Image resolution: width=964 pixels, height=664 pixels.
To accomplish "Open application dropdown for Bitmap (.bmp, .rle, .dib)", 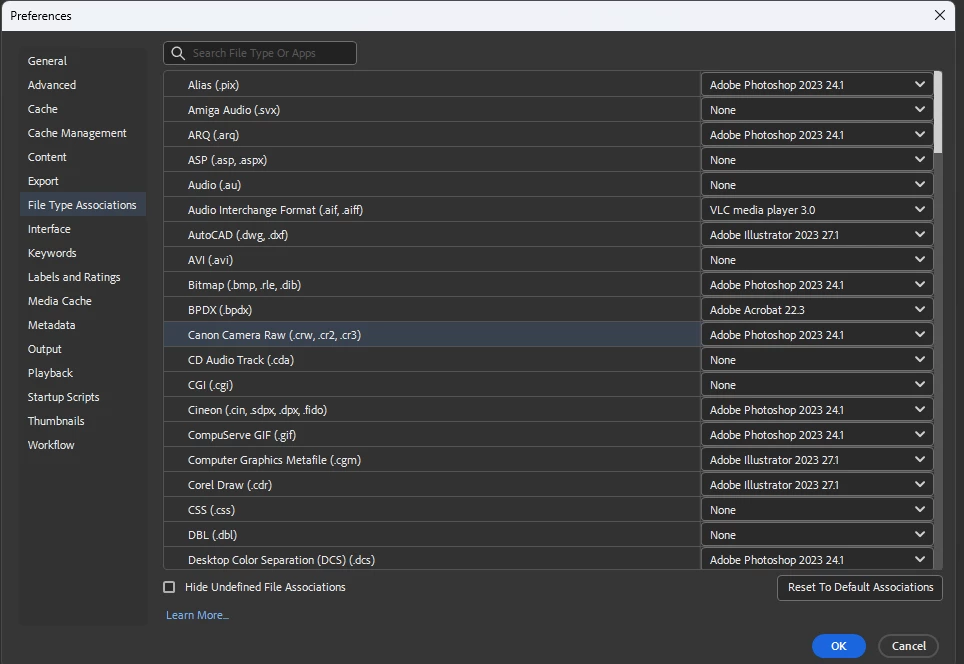I will [x=817, y=285].
